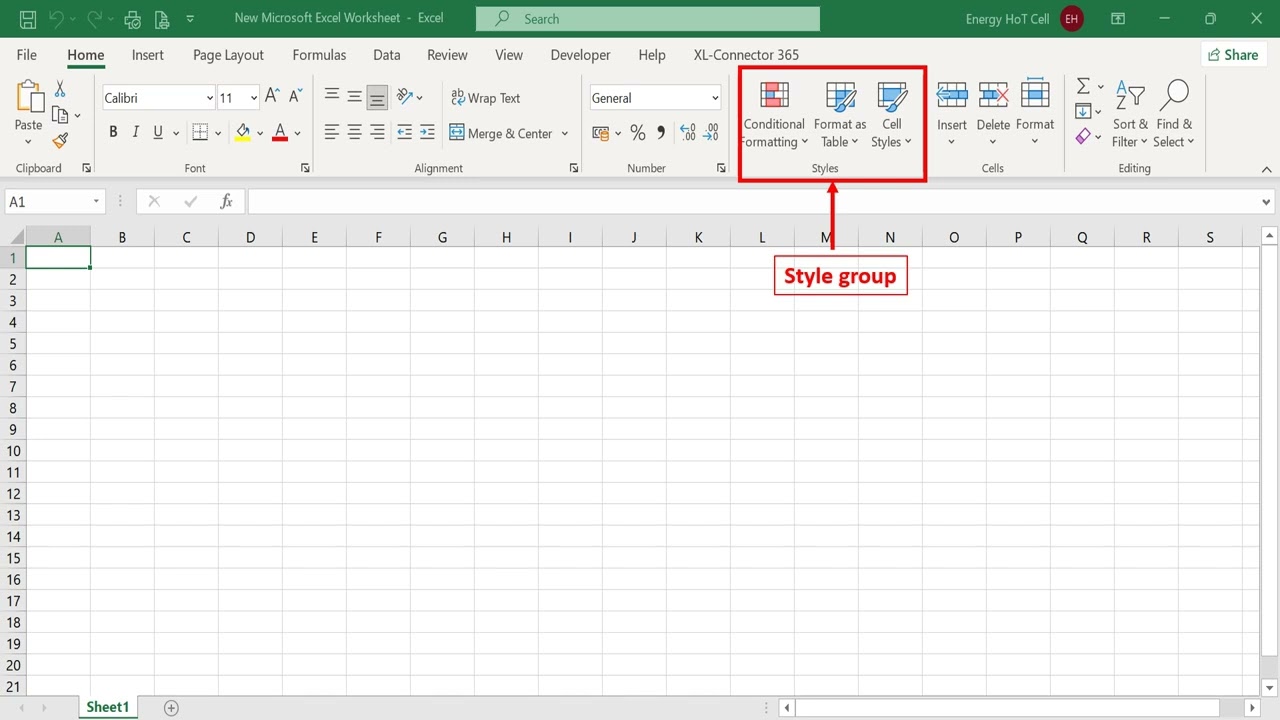Click the Orientation text-angle icon

coord(405,97)
